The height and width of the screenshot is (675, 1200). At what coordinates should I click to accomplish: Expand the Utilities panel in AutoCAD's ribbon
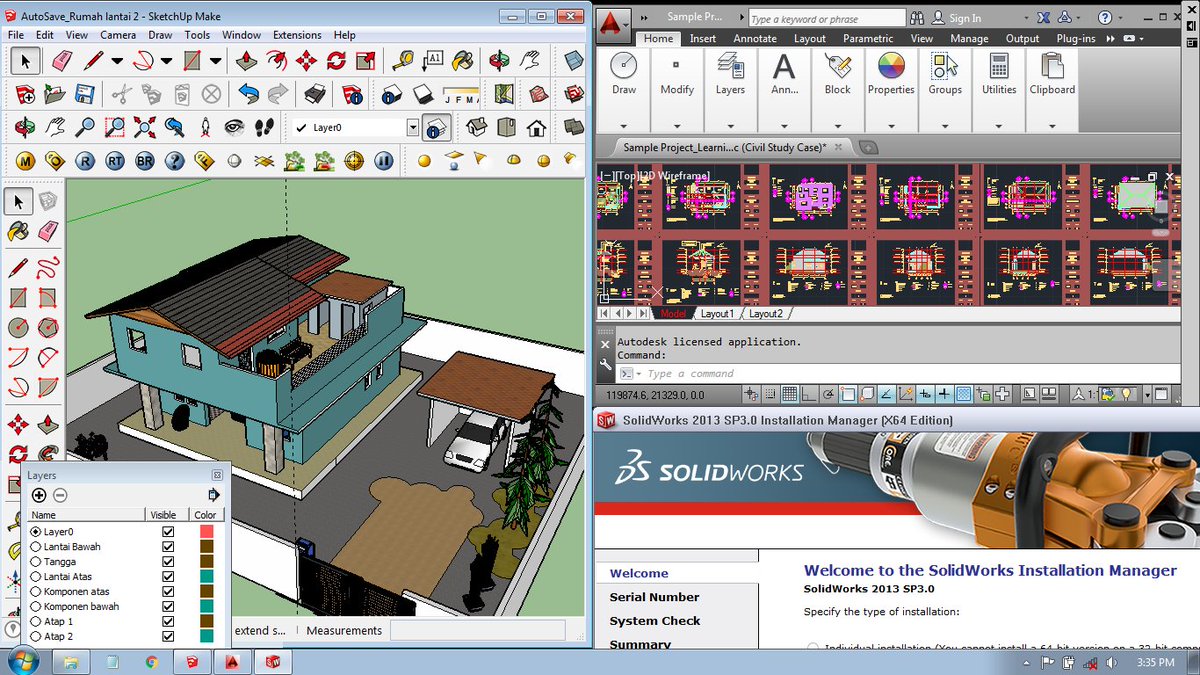click(998, 126)
